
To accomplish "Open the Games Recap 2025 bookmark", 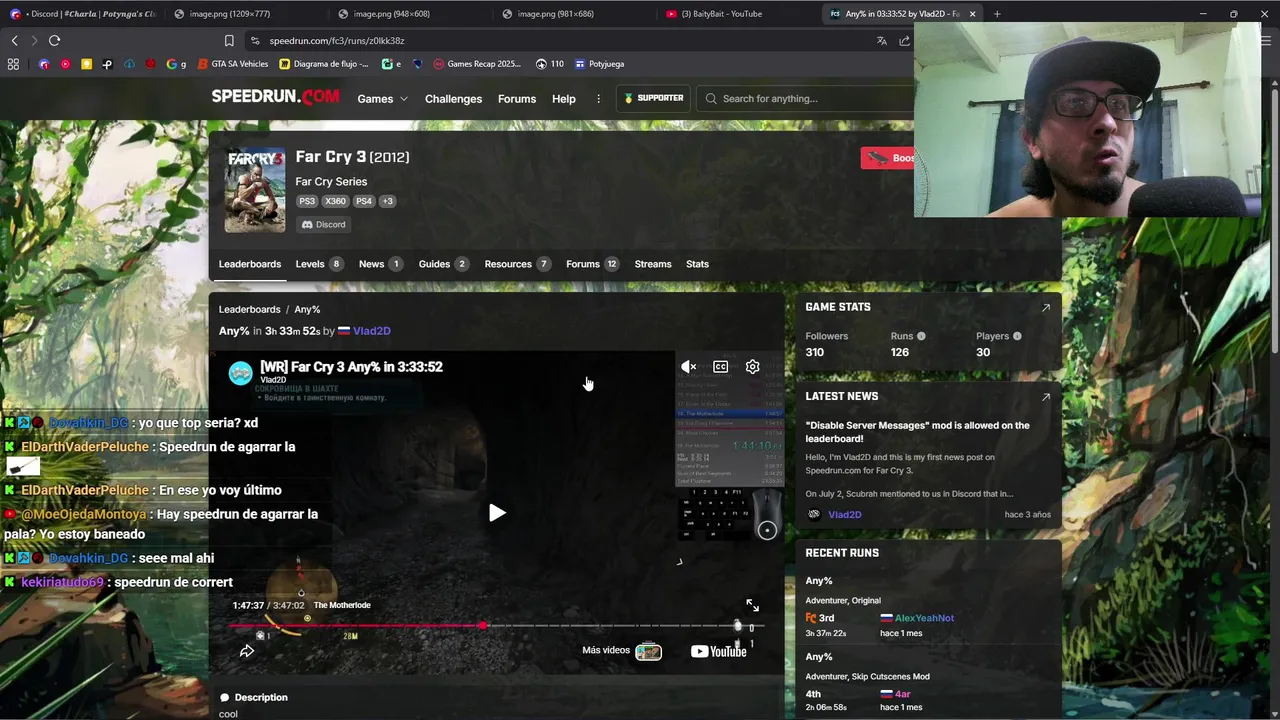I will tap(477, 64).
